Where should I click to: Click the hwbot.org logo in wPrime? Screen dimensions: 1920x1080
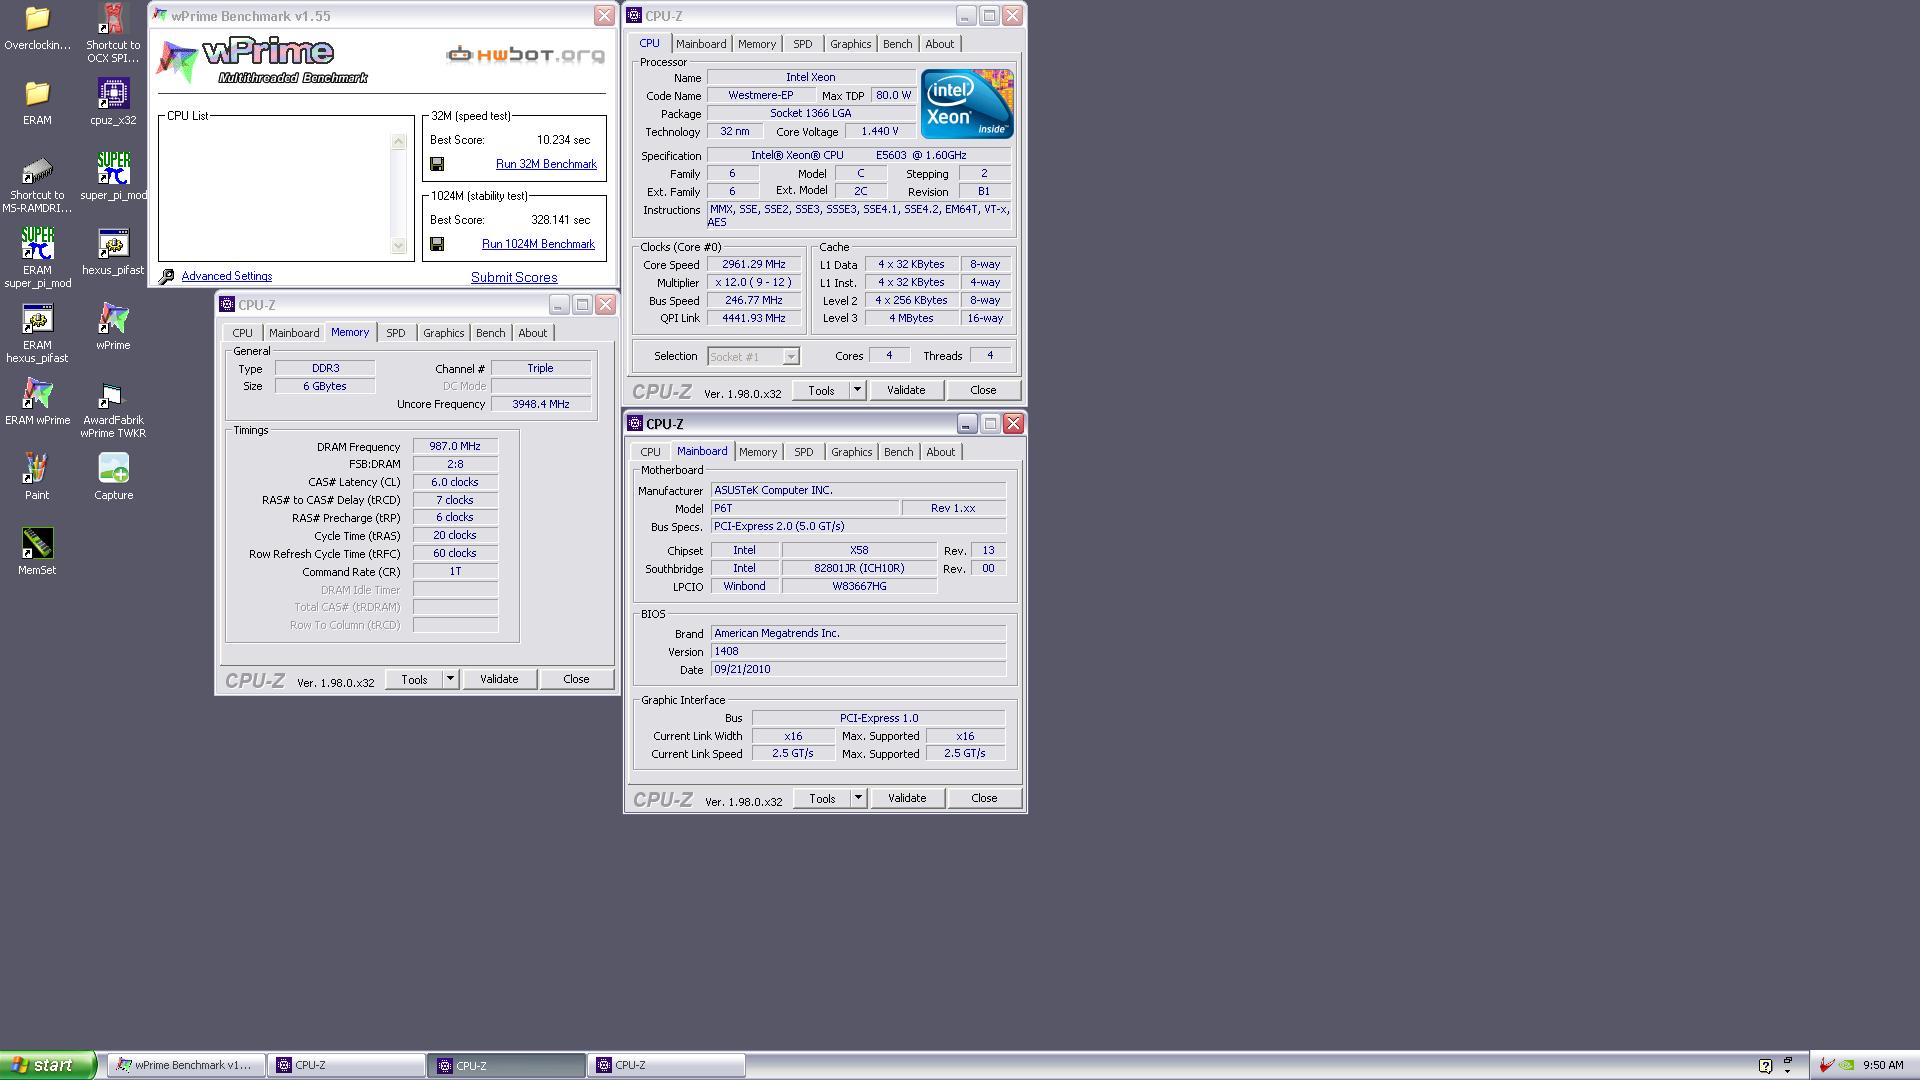(x=525, y=54)
